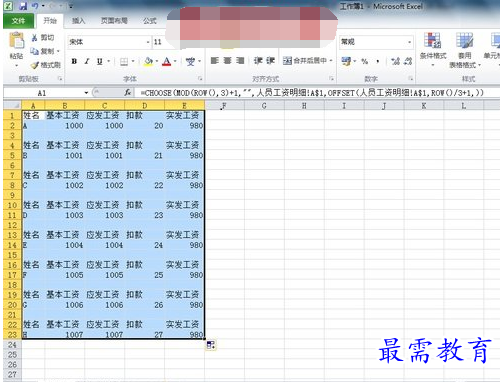This screenshot has width=500, height=382.
Task: Select cell D5 with value 21
Action: 144,155
